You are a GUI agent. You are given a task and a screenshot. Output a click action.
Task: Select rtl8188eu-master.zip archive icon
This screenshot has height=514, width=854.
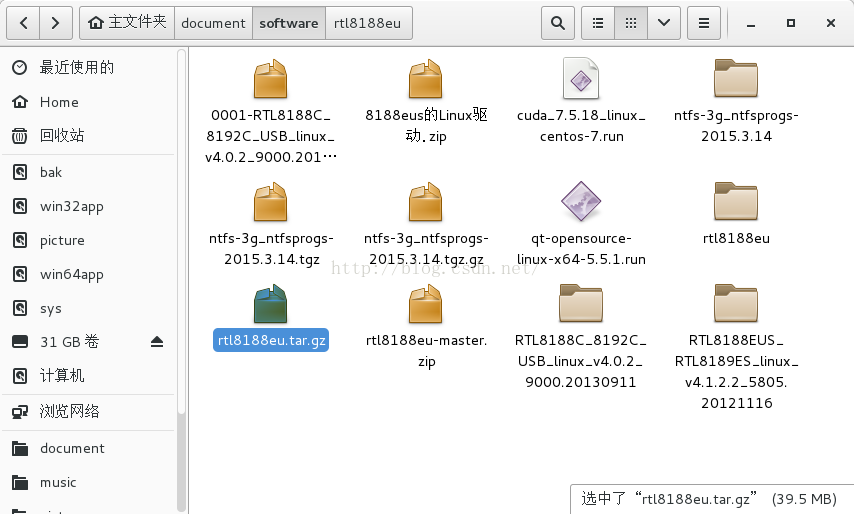(426, 304)
